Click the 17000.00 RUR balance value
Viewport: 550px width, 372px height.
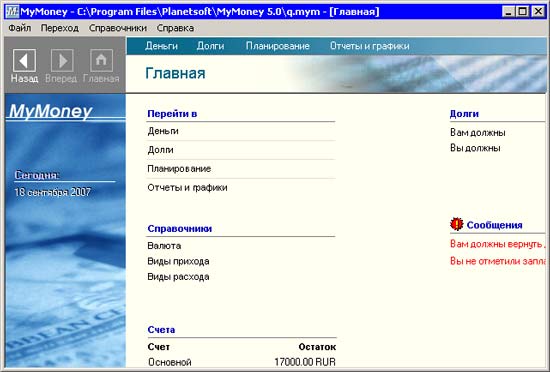(x=305, y=362)
